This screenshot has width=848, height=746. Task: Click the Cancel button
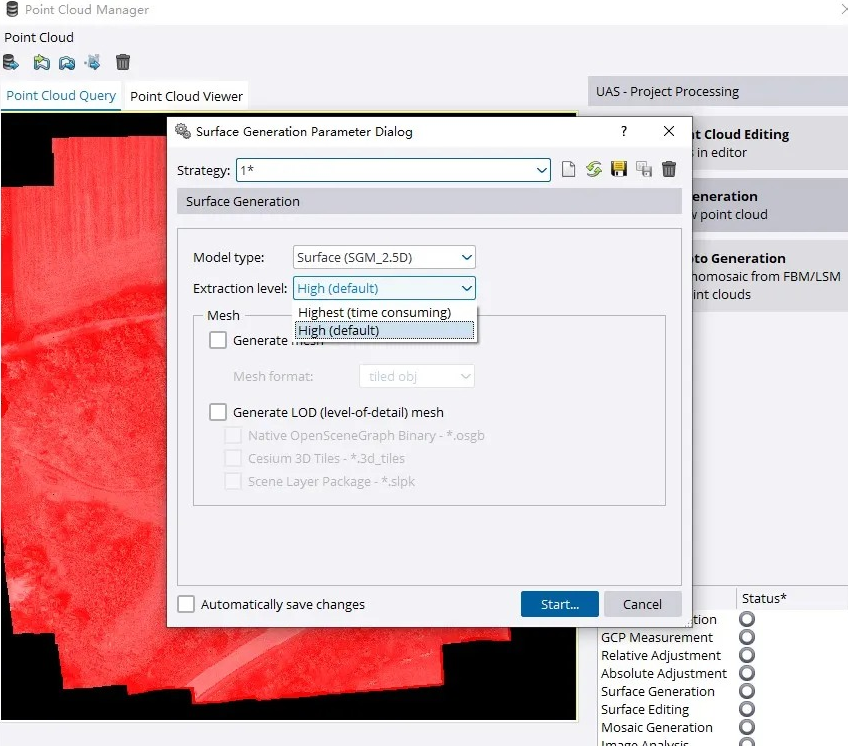point(642,604)
